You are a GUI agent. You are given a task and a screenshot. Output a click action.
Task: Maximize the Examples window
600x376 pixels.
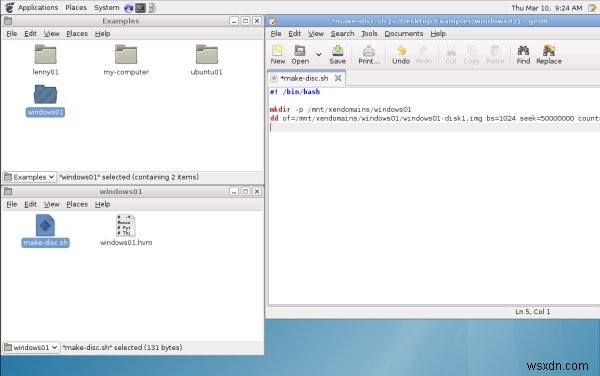tap(246, 21)
